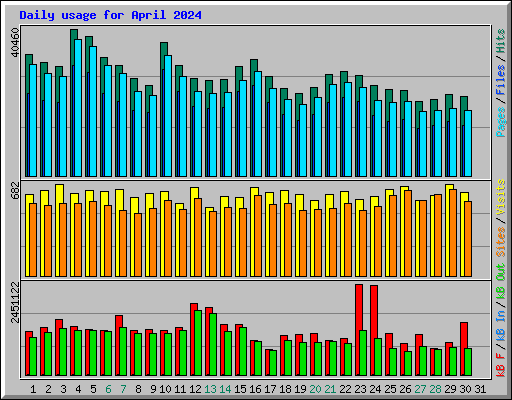Click the 'Sites' legend label
The image size is (512, 400).
pyautogui.click(x=501, y=242)
